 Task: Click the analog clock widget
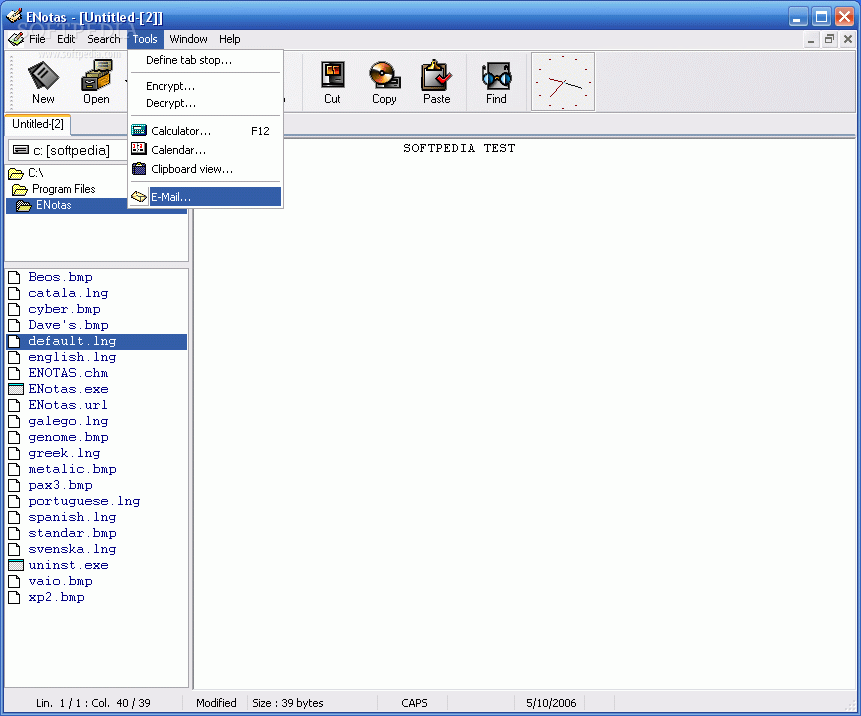tap(563, 82)
